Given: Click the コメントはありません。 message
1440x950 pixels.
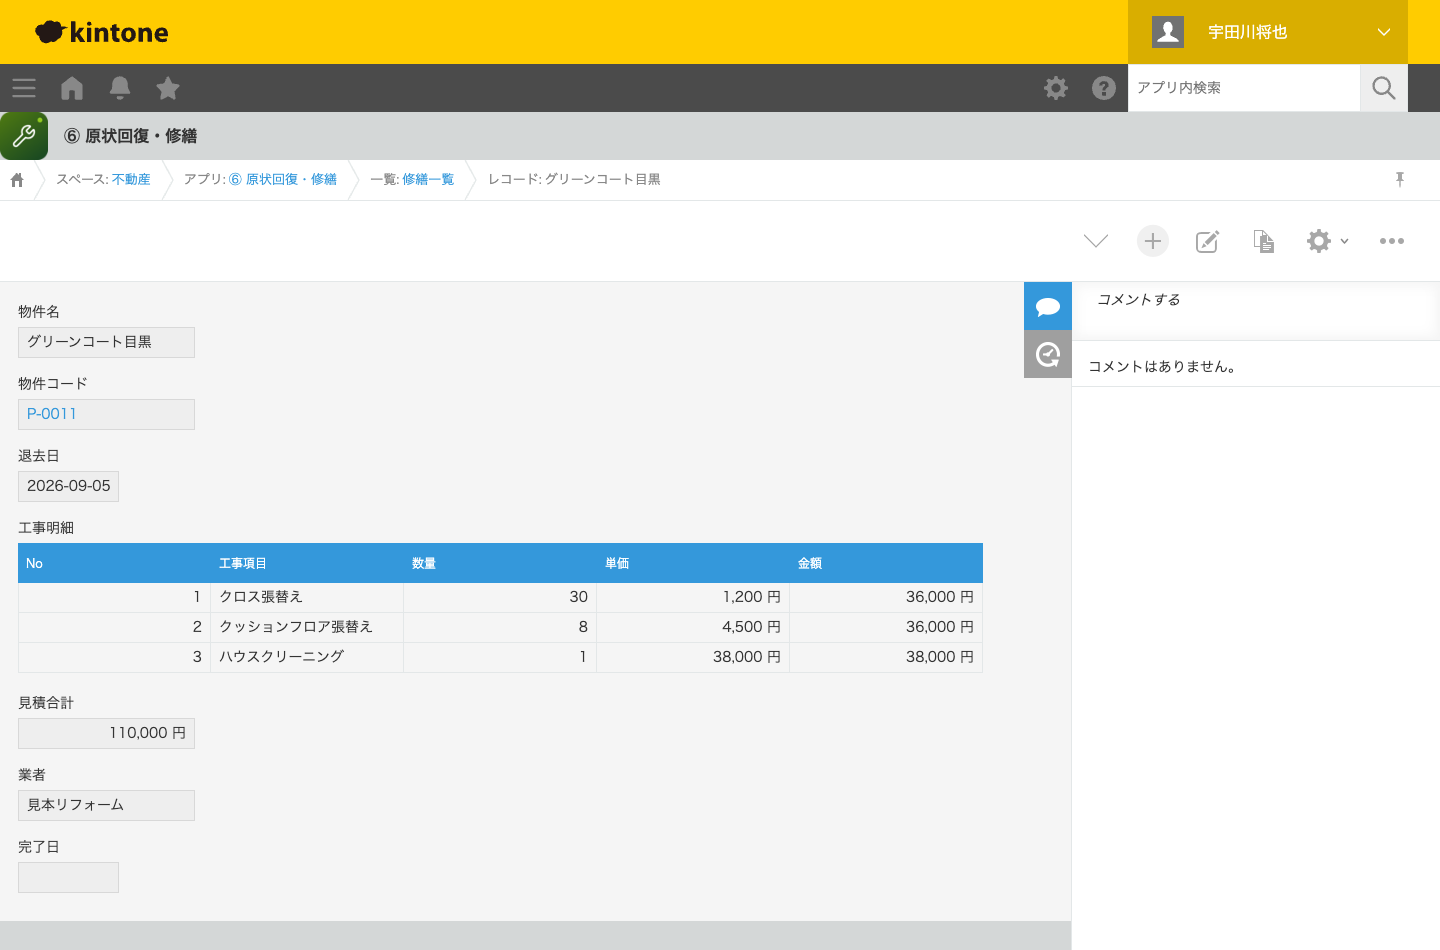Looking at the screenshot, I should coord(1162,366).
